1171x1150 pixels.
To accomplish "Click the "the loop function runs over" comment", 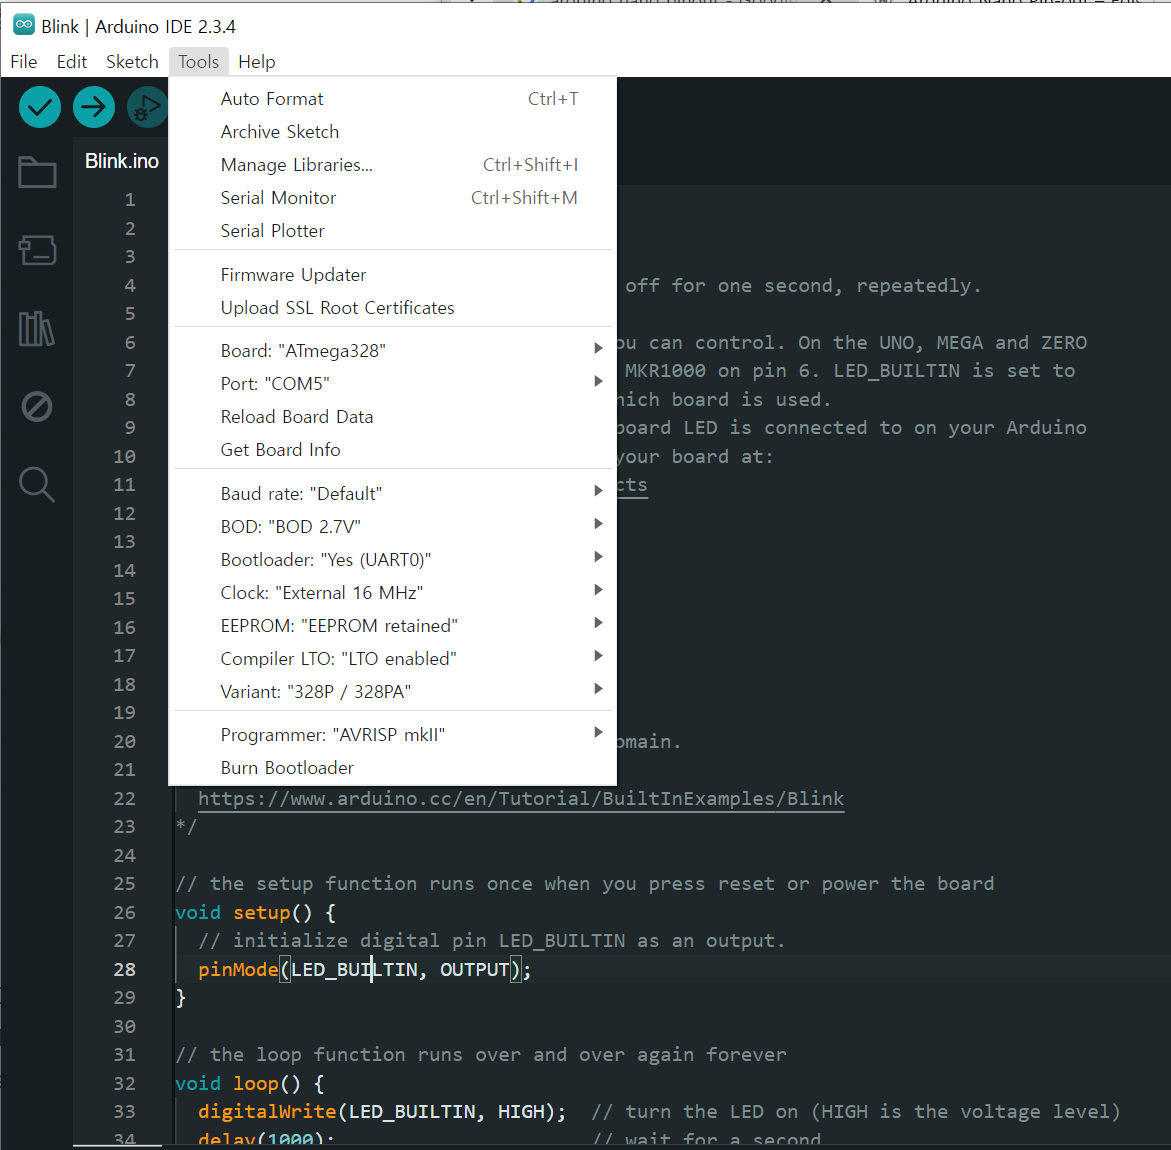I will click(x=481, y=1054).
